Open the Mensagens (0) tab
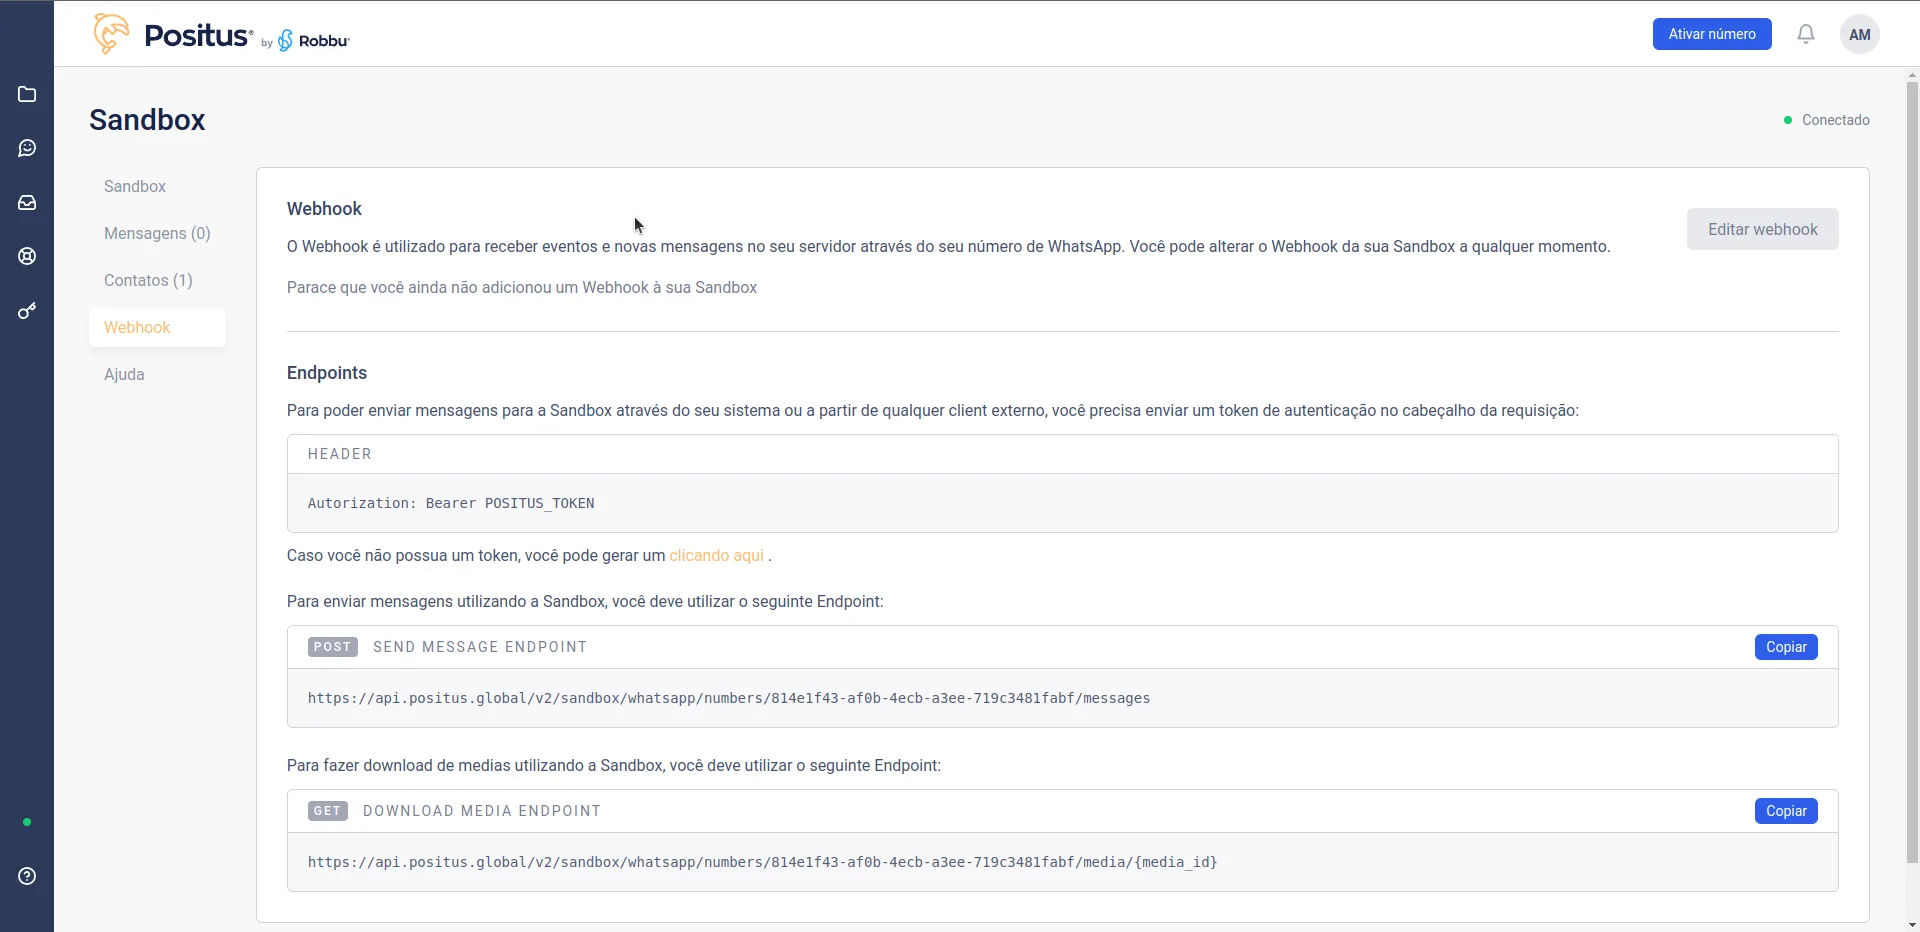1920x932 pixels. (x=157, y=233)
